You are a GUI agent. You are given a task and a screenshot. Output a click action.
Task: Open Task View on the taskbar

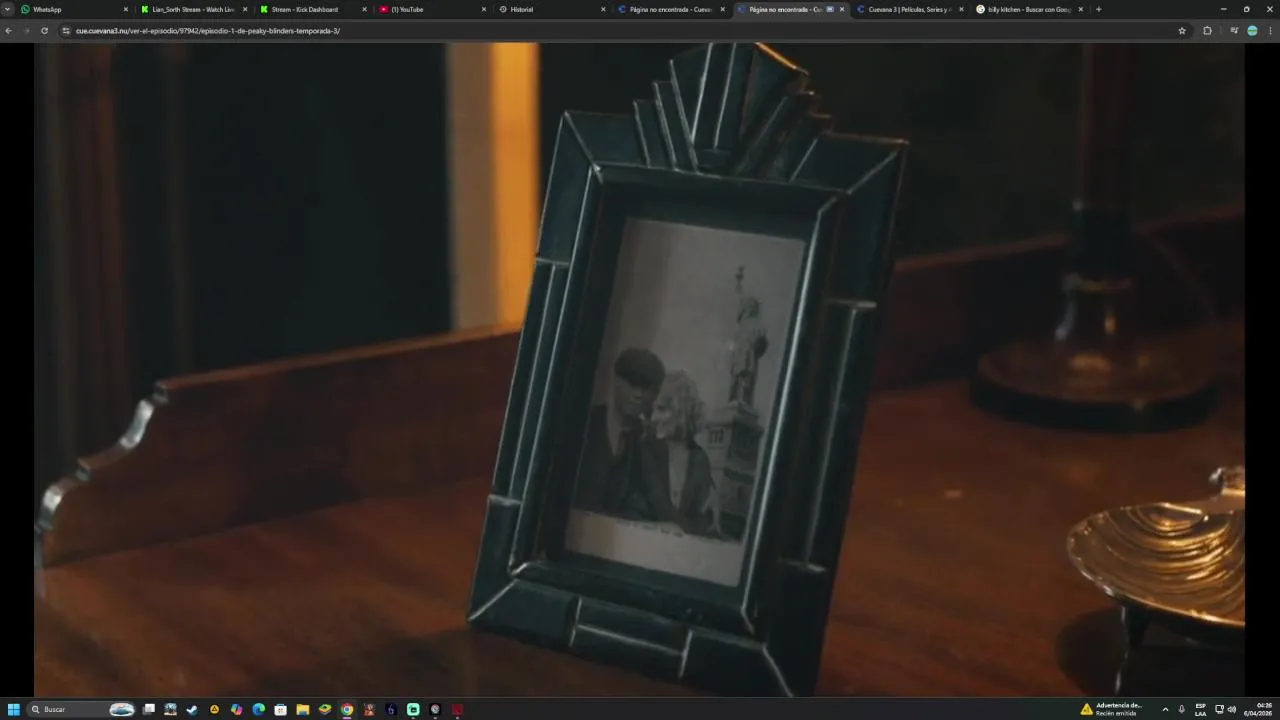[x=149, y=709]
